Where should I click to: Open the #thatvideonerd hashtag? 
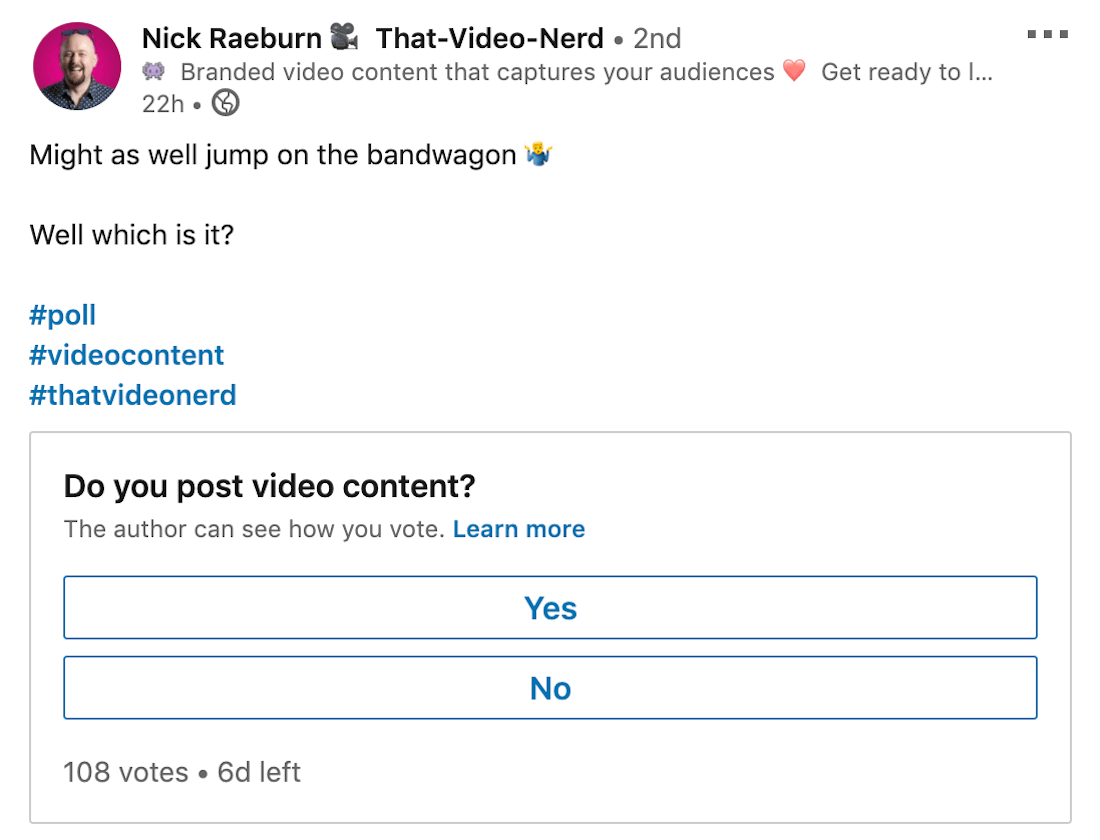pos(133,395)
